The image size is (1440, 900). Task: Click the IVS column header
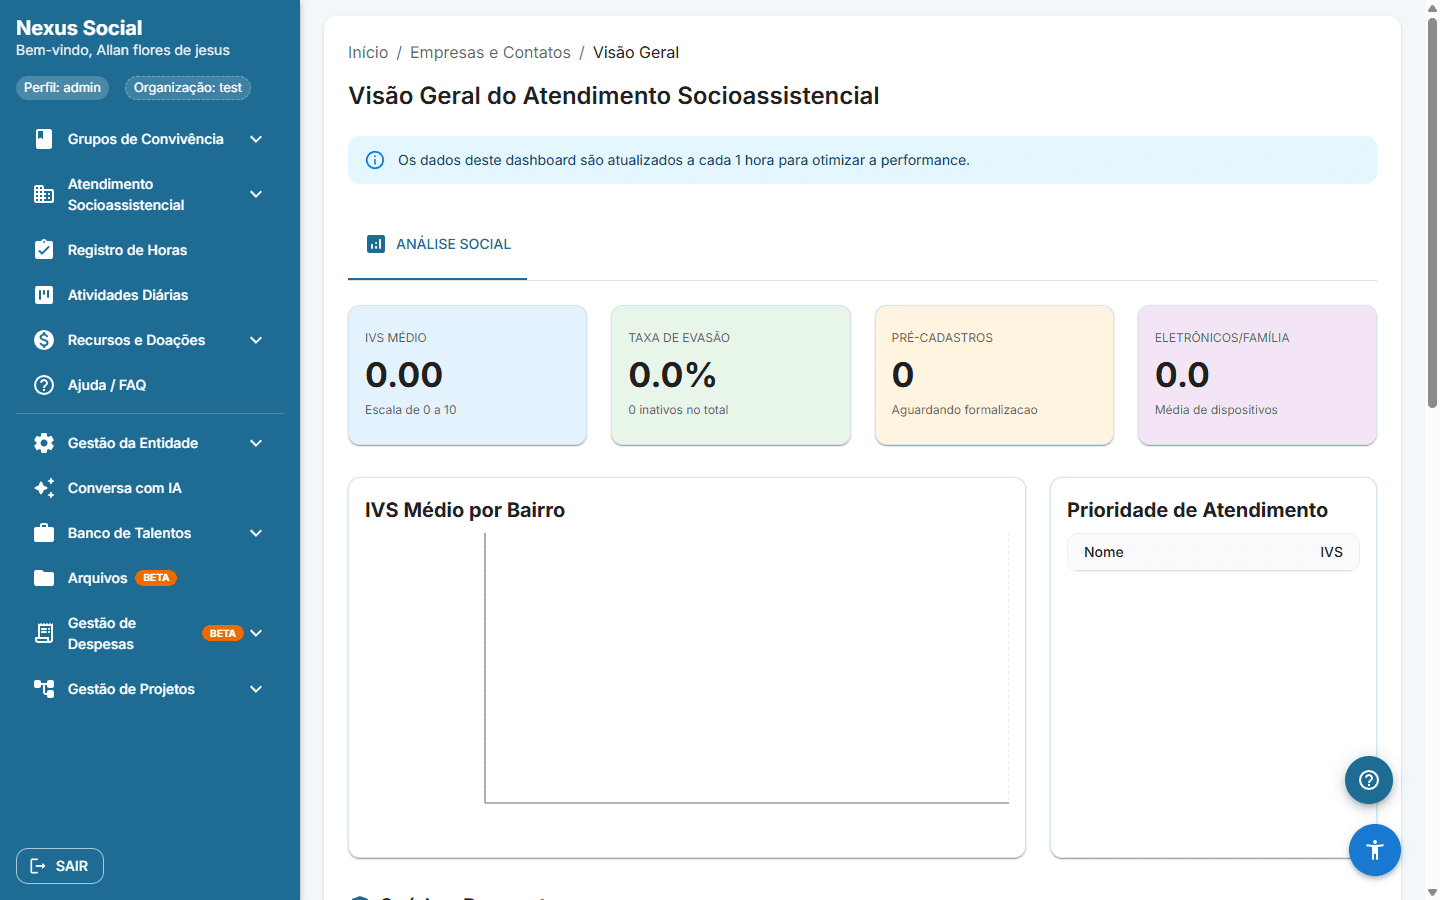[1331, 552]
